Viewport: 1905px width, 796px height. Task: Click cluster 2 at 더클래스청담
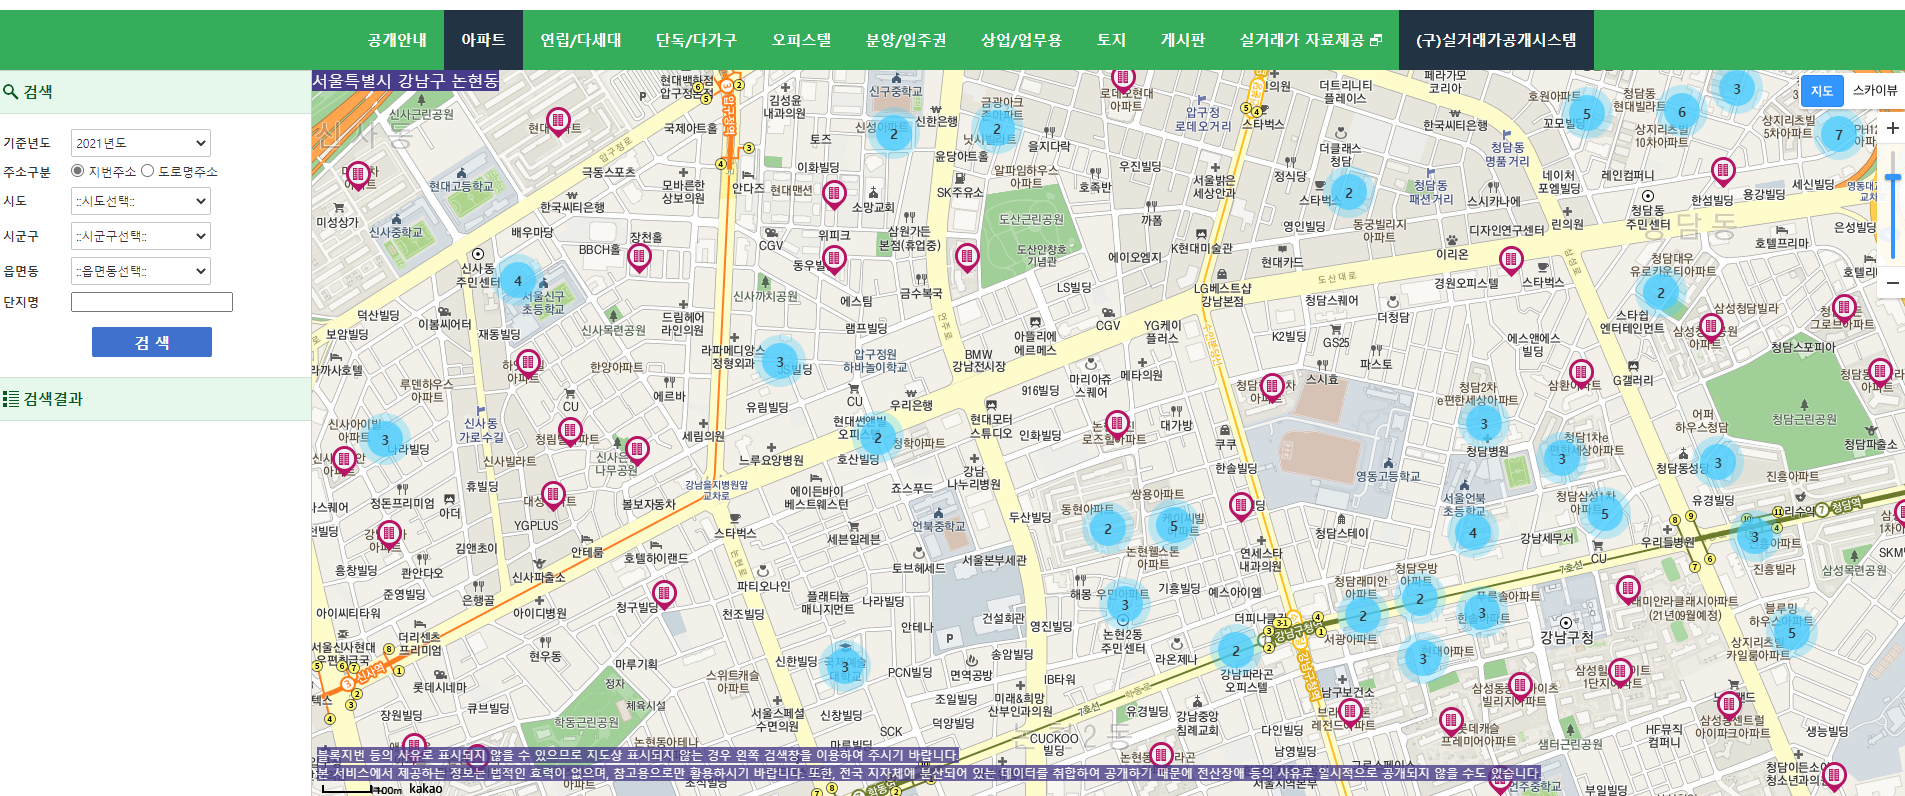point(1349,193)
